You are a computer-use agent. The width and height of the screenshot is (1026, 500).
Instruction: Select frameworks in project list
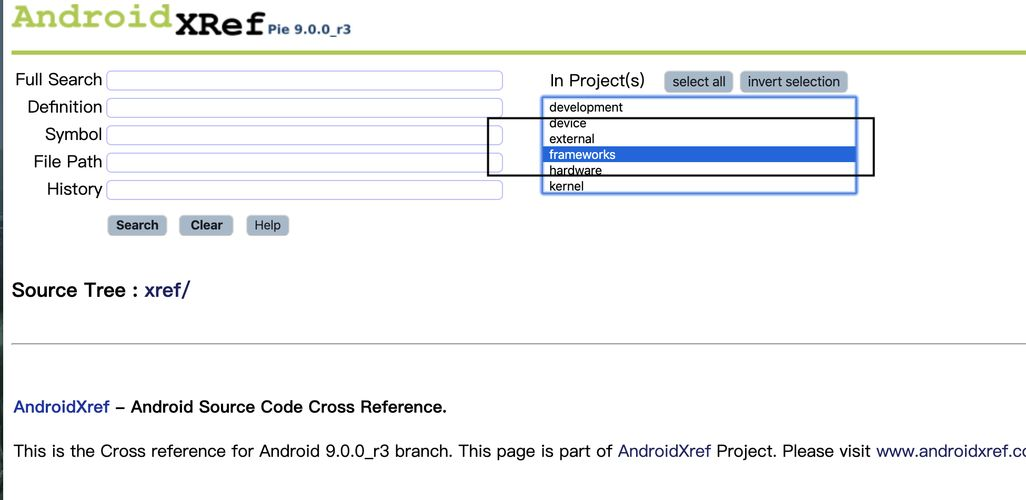tap(699, 154)
